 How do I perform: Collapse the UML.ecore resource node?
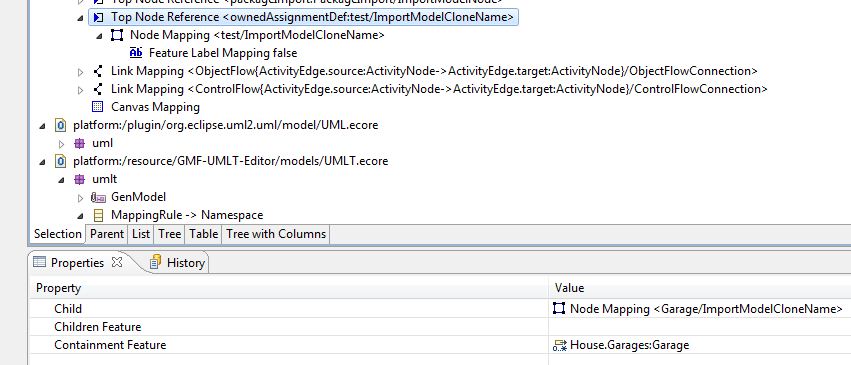pyautogui.click(x=42, y=126)
